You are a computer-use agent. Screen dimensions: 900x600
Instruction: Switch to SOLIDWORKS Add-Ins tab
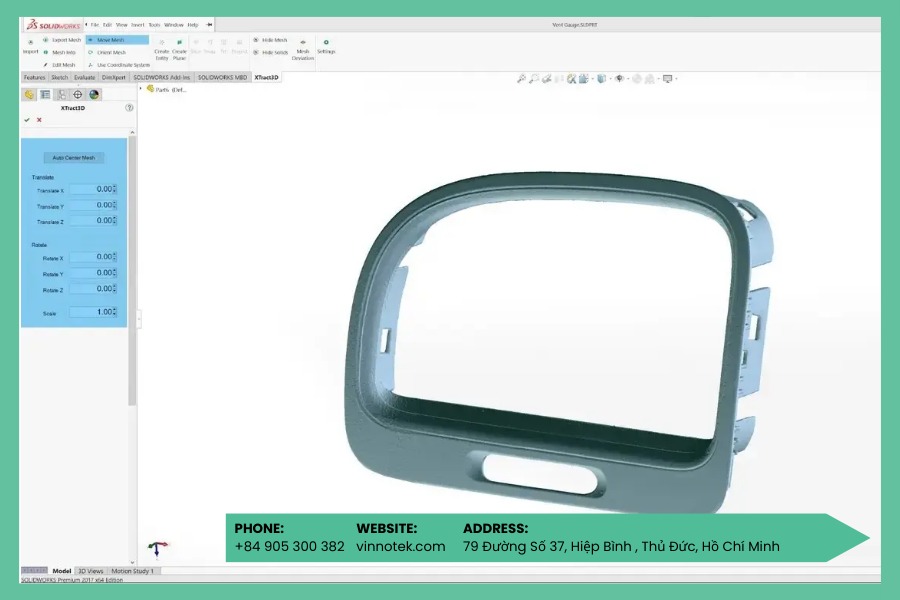tap(161, 77)
